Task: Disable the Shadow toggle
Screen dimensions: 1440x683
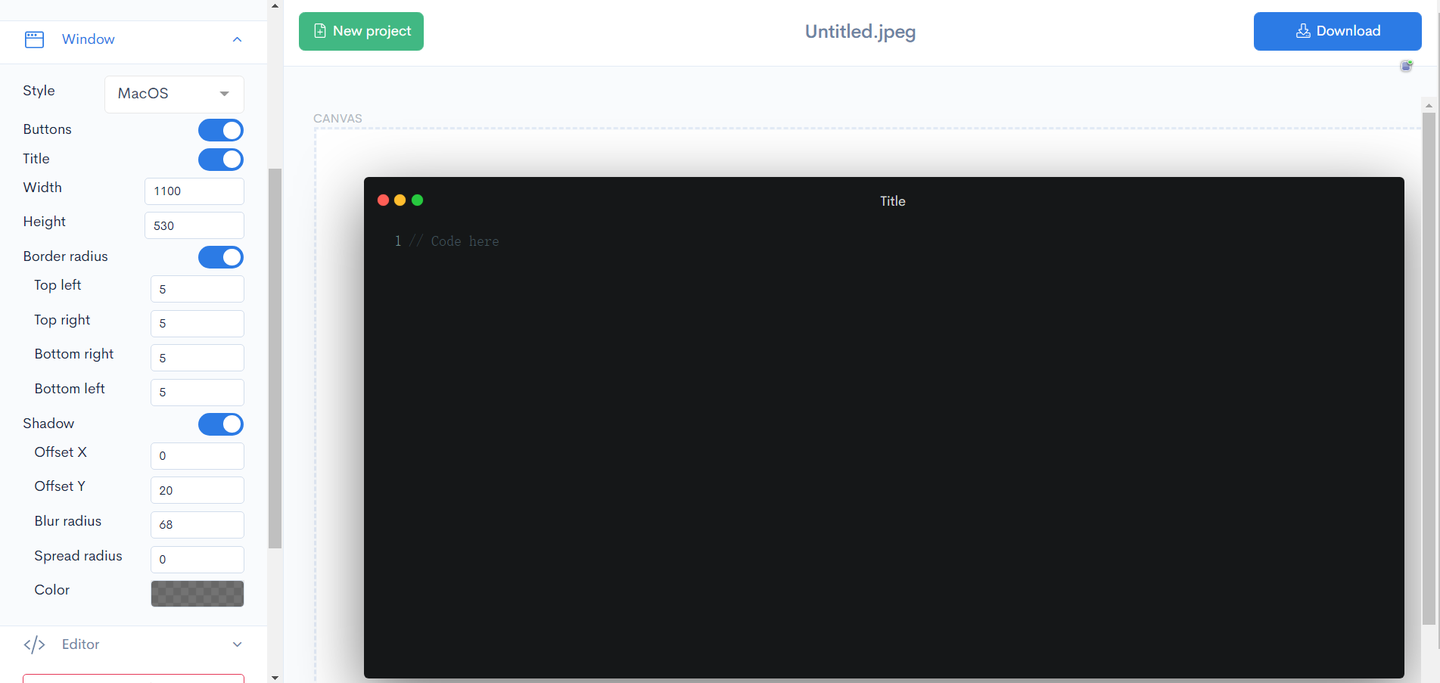Action: pos(221,424)
